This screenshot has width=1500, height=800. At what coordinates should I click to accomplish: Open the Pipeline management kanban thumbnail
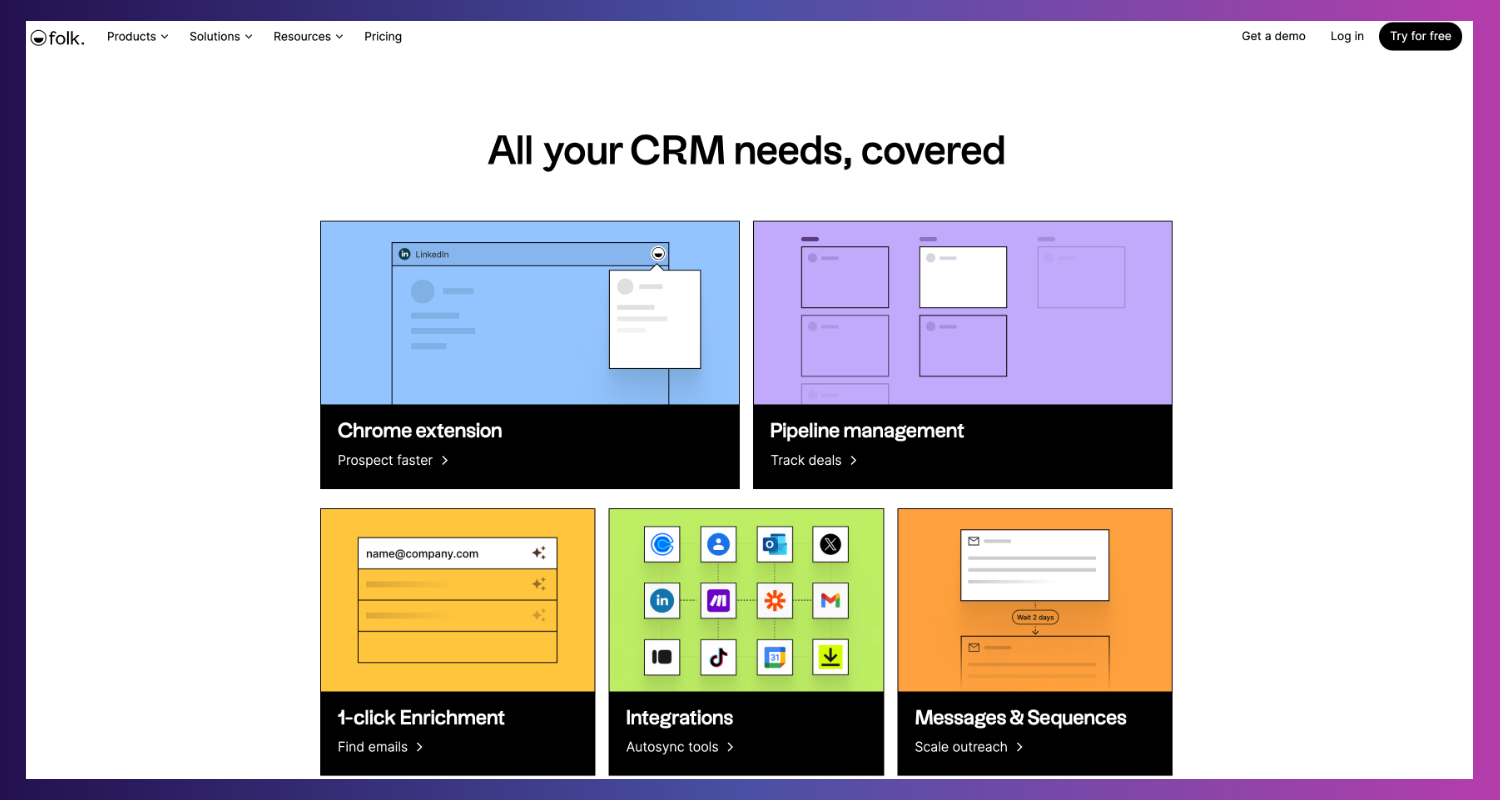(x=962, y=313)
